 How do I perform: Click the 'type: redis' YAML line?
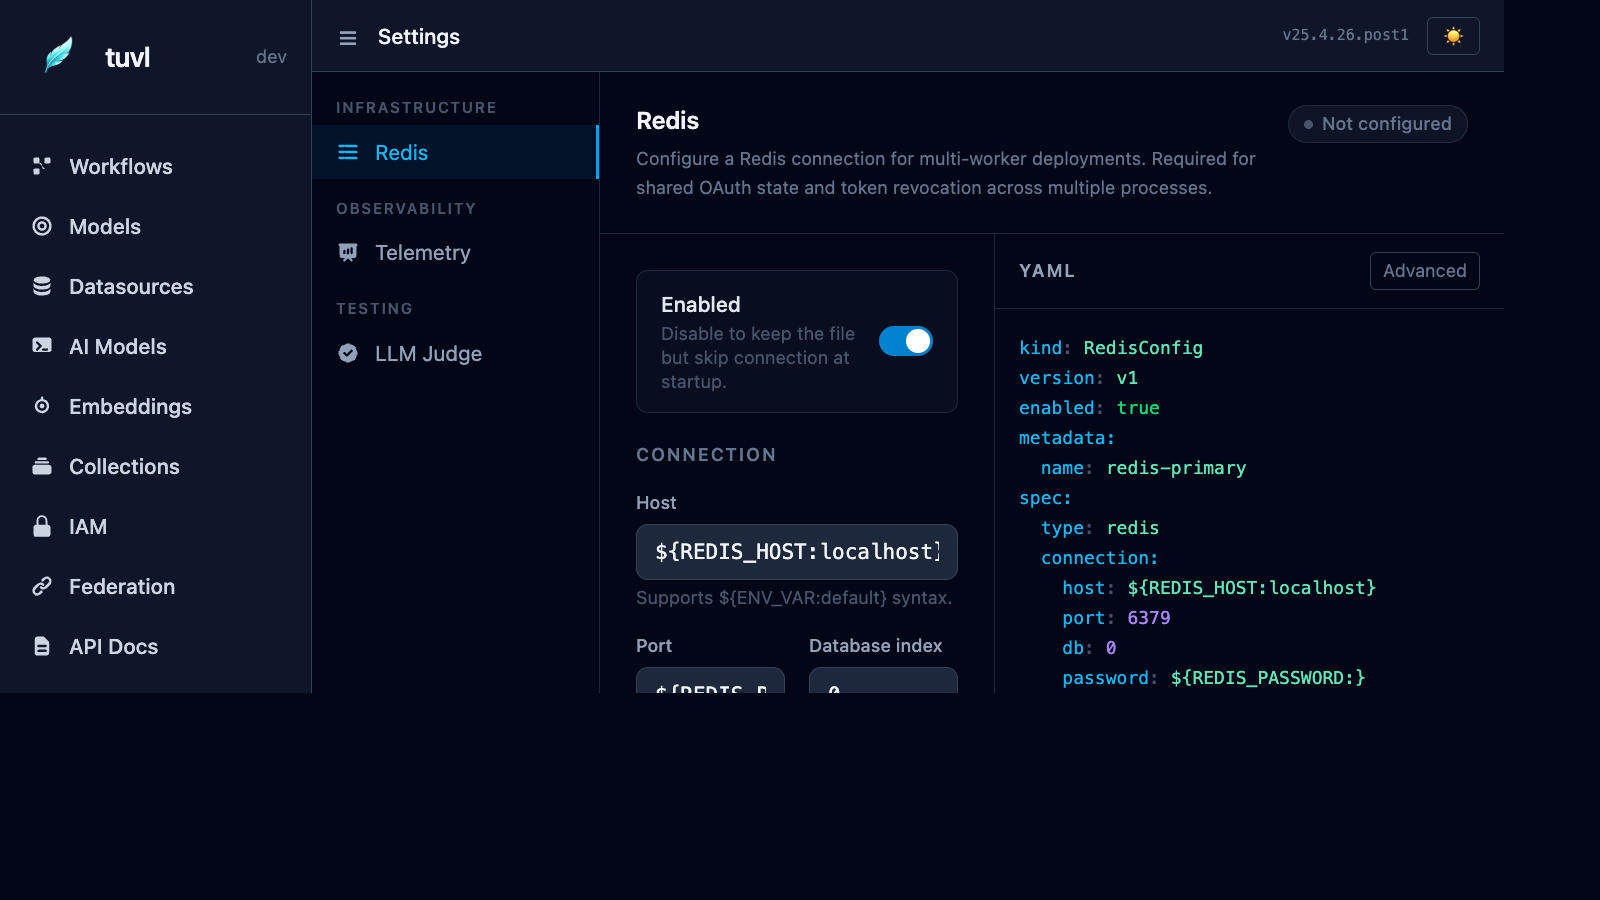(x=1100, y=528)
